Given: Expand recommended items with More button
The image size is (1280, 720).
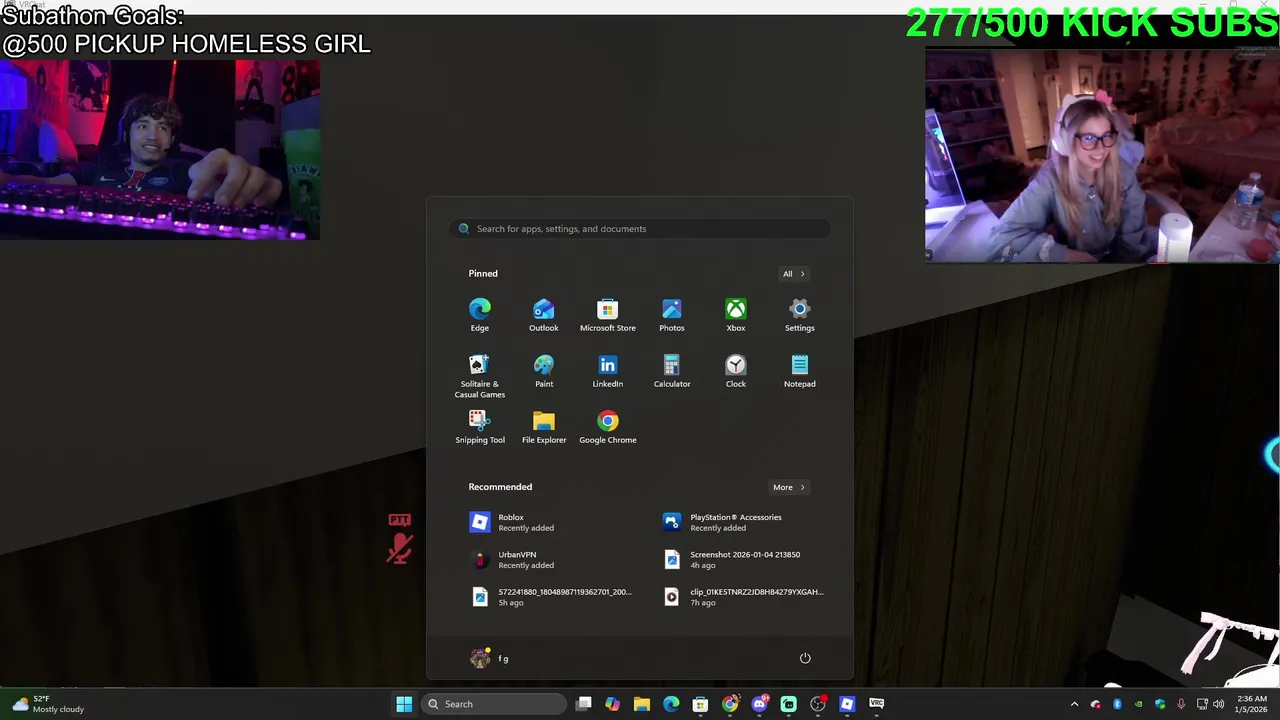Looking at the screenshot, I should pyautogui.click(x=788, y=487).
